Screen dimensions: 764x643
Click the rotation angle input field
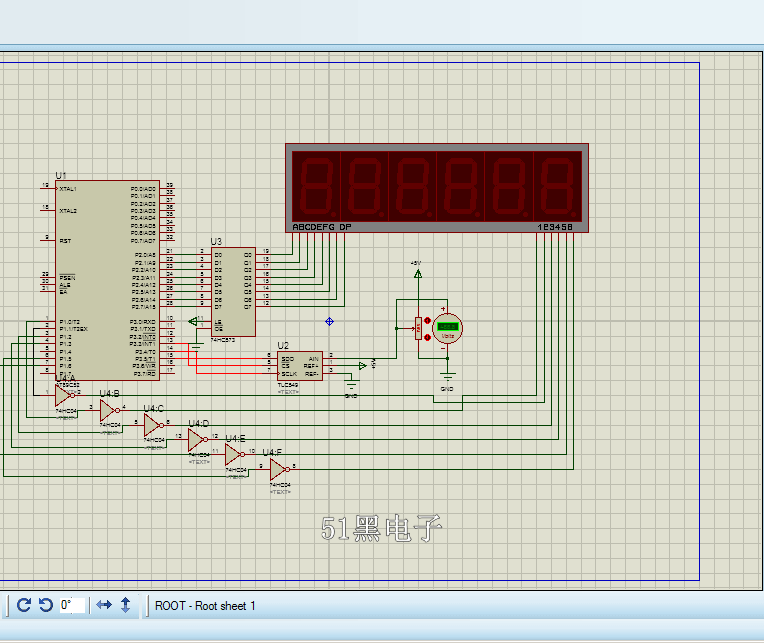pyautogui.click(x=70, y=605)
